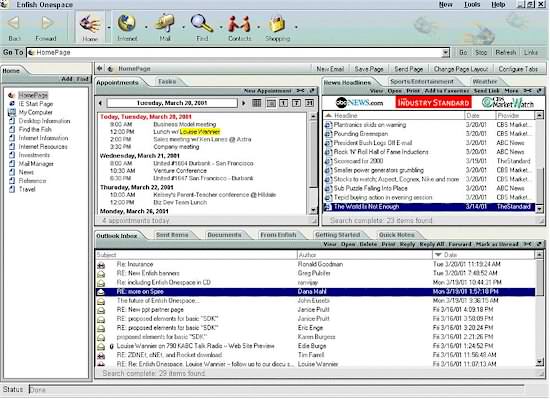Screen dimensions: 550x399
Task: Click Mark as Unread button
Action: (497, 244)
